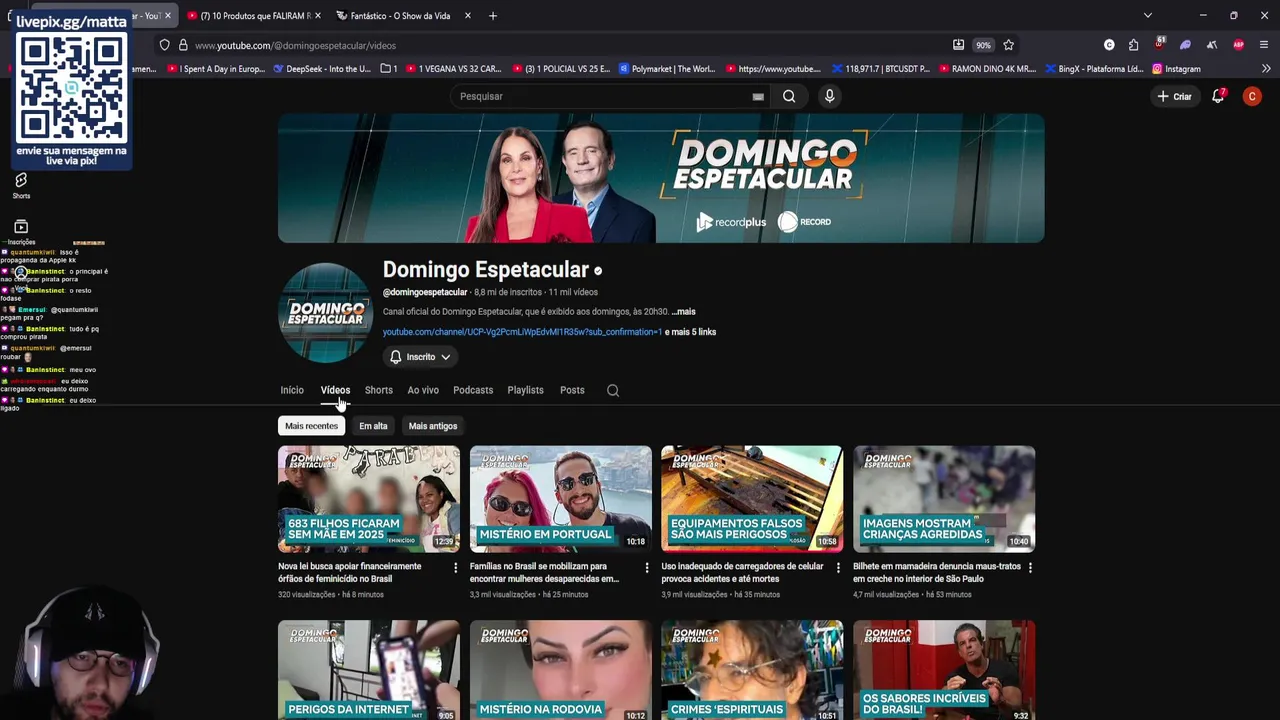Bookmark this page with star icon
The image size is (1280, 720).
point(1008,45)
